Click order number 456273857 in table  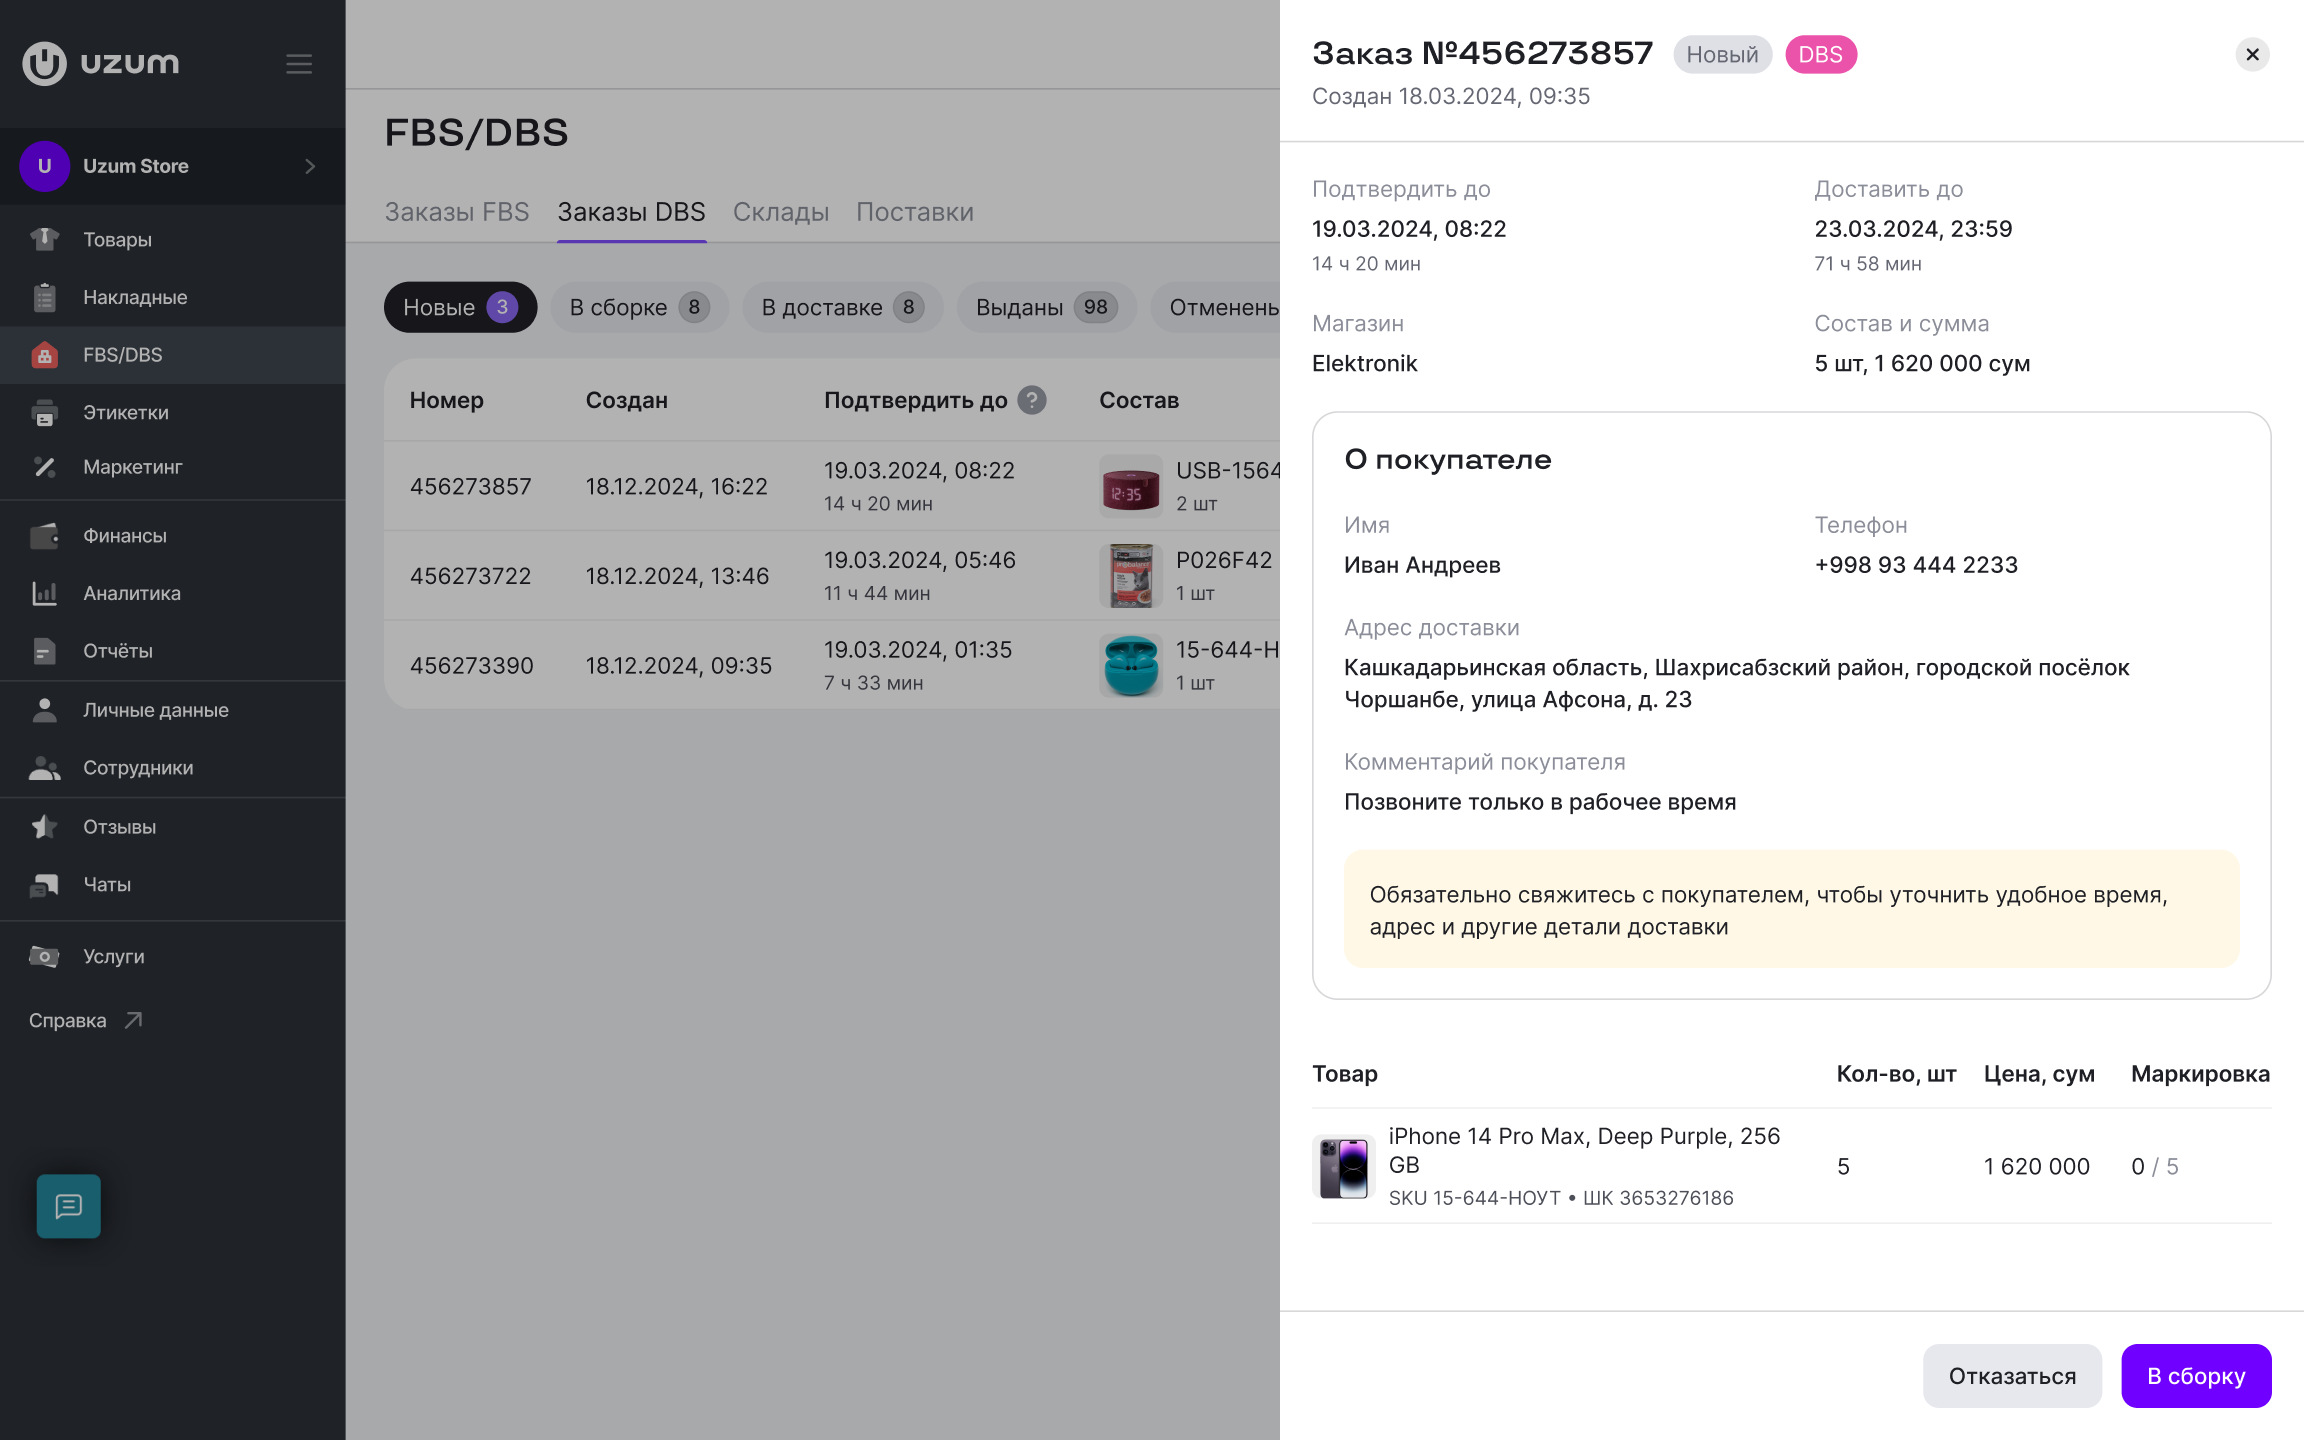pos(471,487)
